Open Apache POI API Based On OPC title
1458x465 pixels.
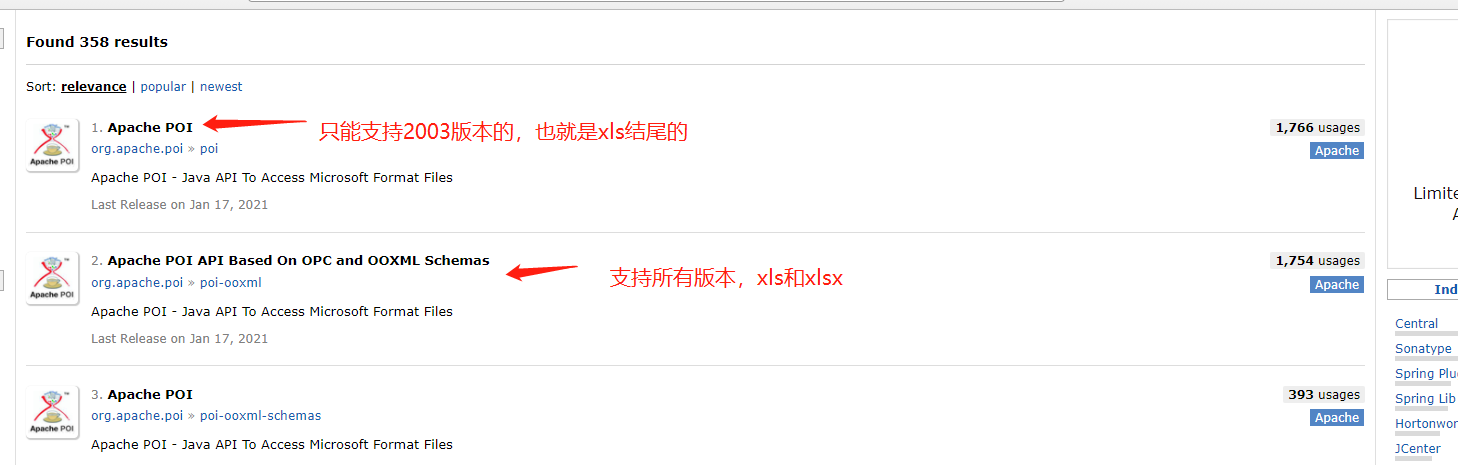(x=298, y=260)
